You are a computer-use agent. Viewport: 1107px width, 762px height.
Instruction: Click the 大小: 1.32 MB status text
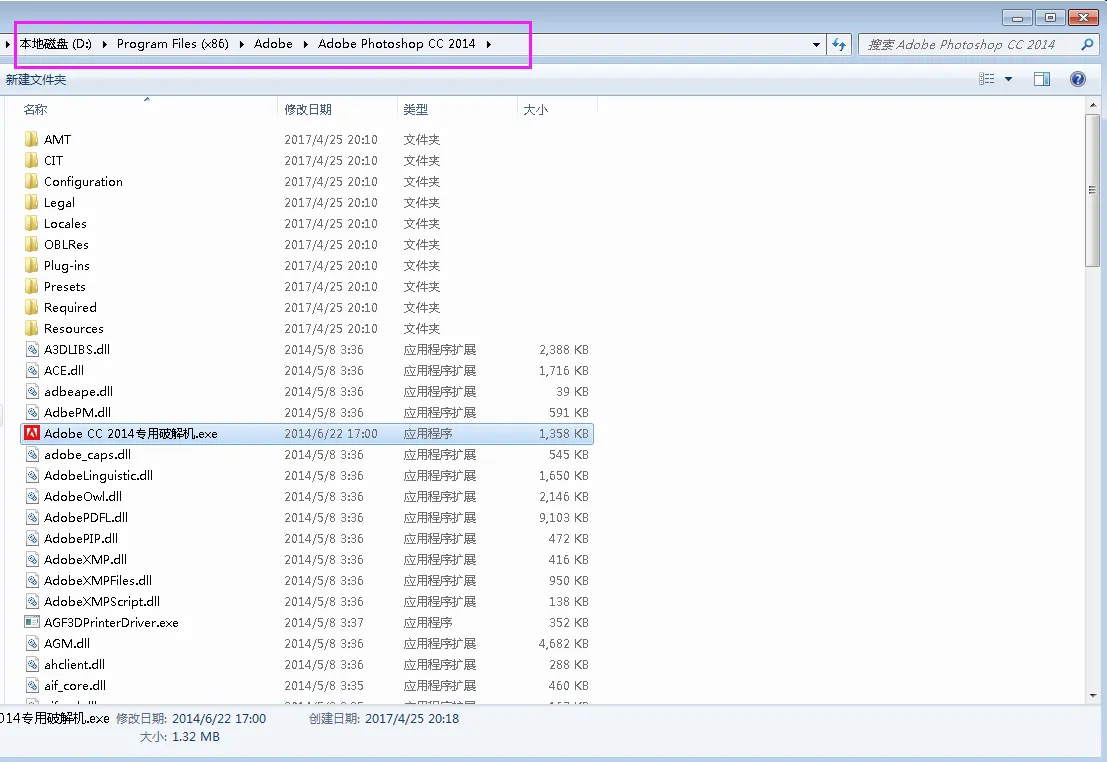[179, 737]
